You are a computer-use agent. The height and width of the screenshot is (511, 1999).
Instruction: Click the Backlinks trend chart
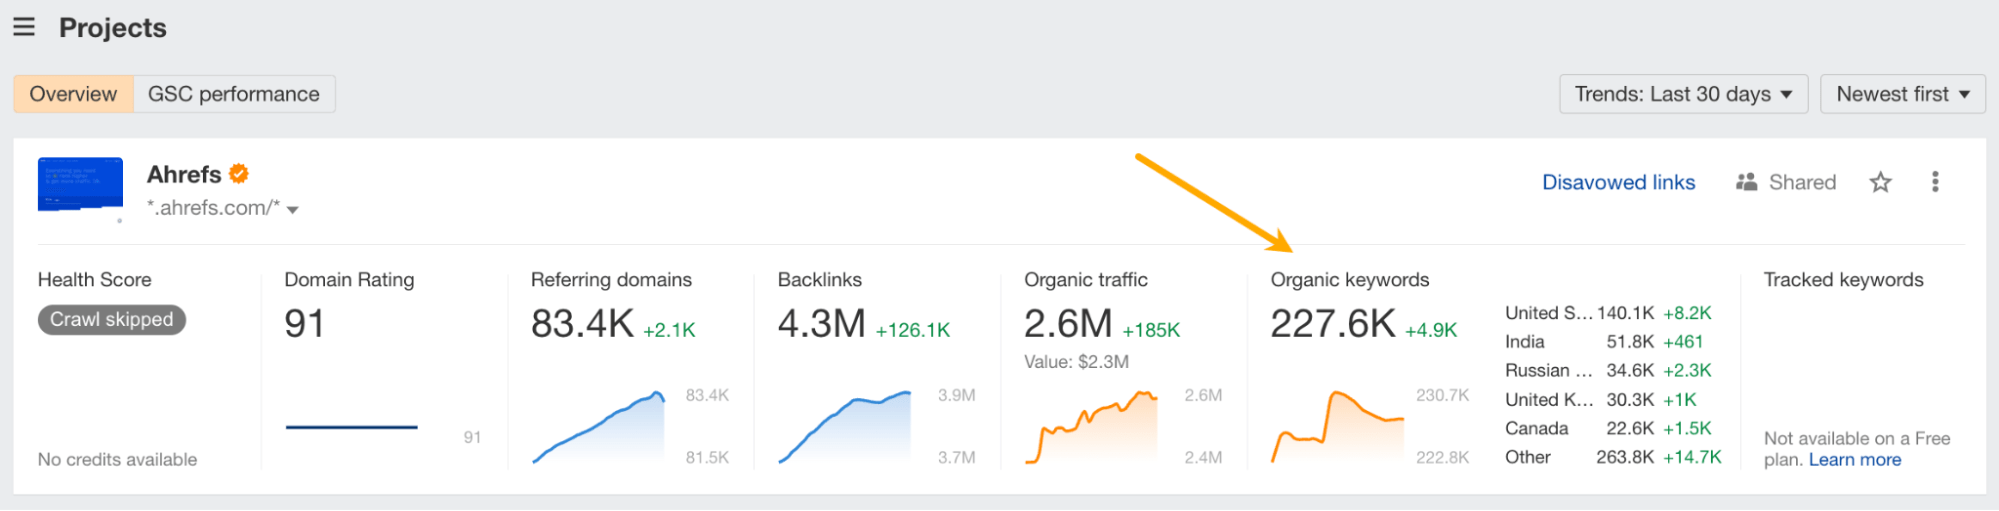click(845, 427)
